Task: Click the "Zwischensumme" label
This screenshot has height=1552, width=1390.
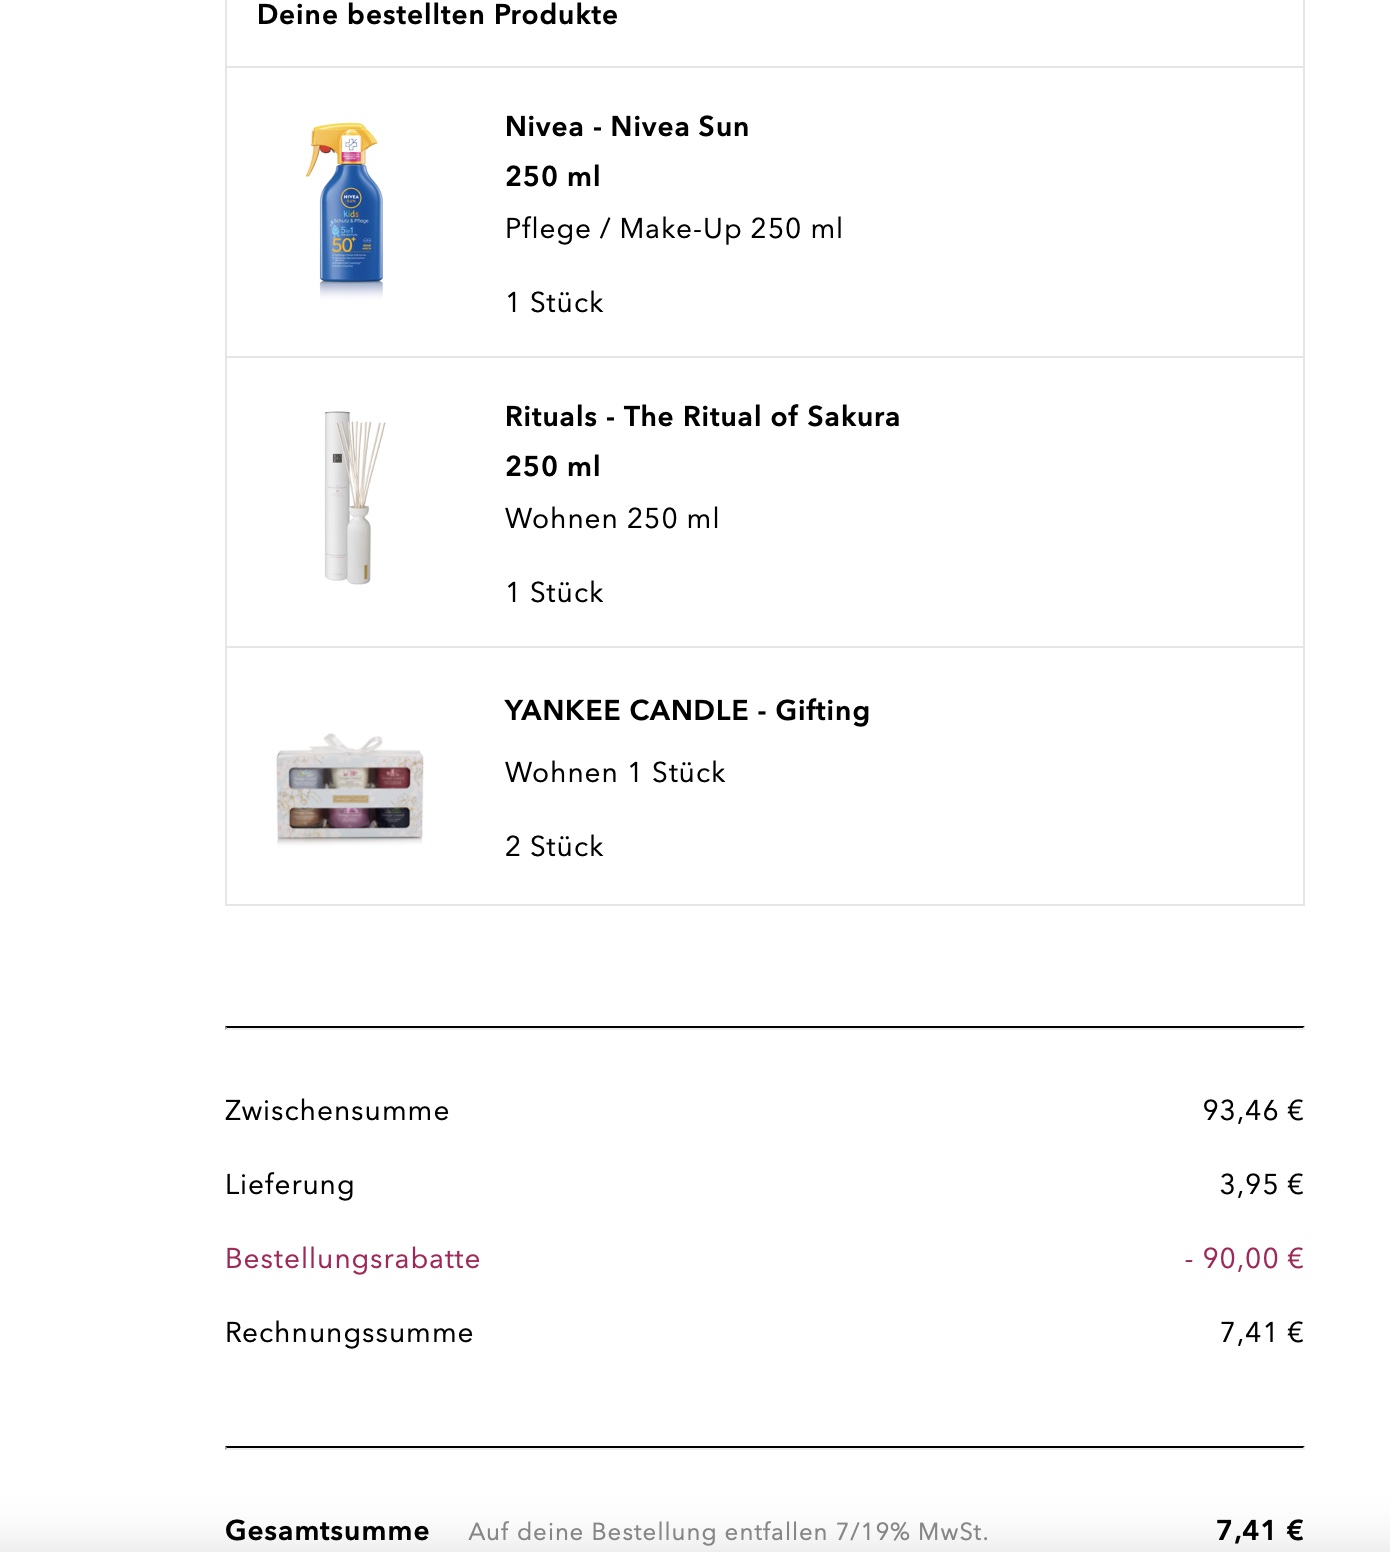Action: pos(337,1111)
